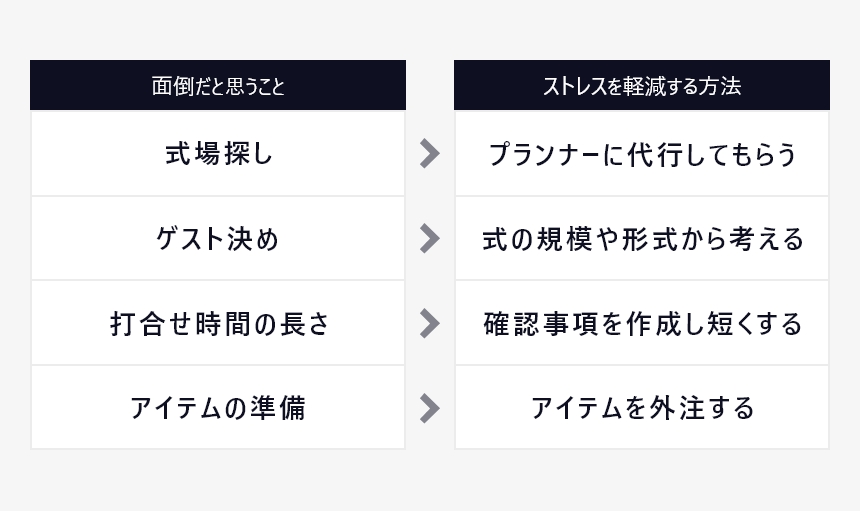
Task: Click プランナーに代行してもらう cell
Action: pos(642,154)
